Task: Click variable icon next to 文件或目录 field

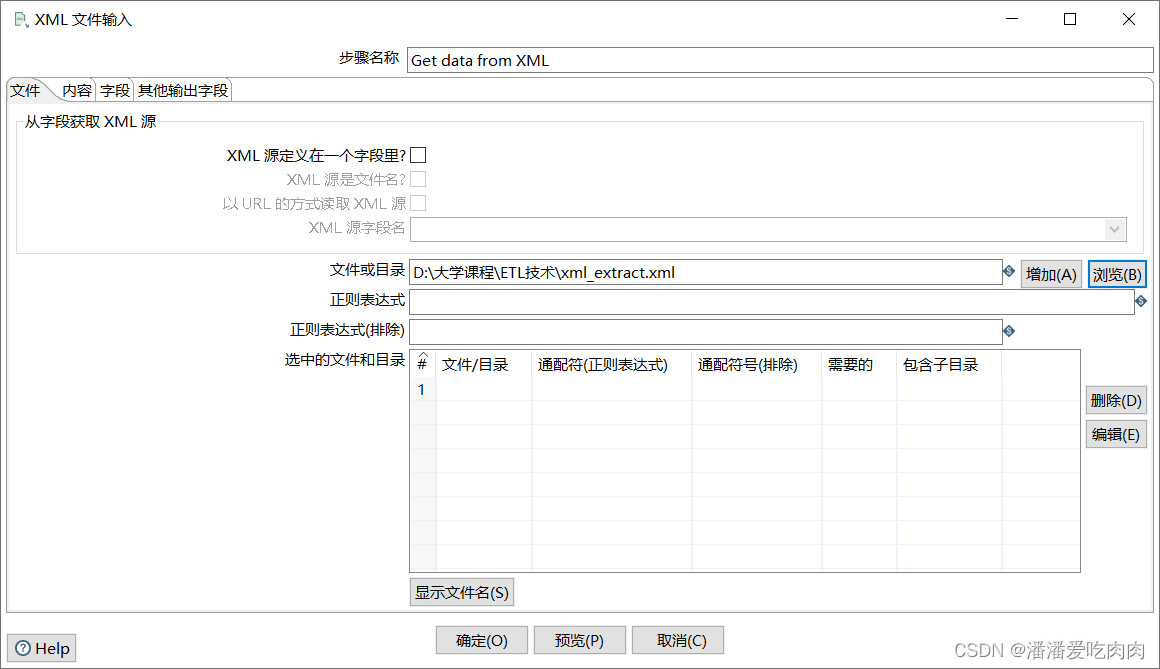Action: [x=1008, y=272]
